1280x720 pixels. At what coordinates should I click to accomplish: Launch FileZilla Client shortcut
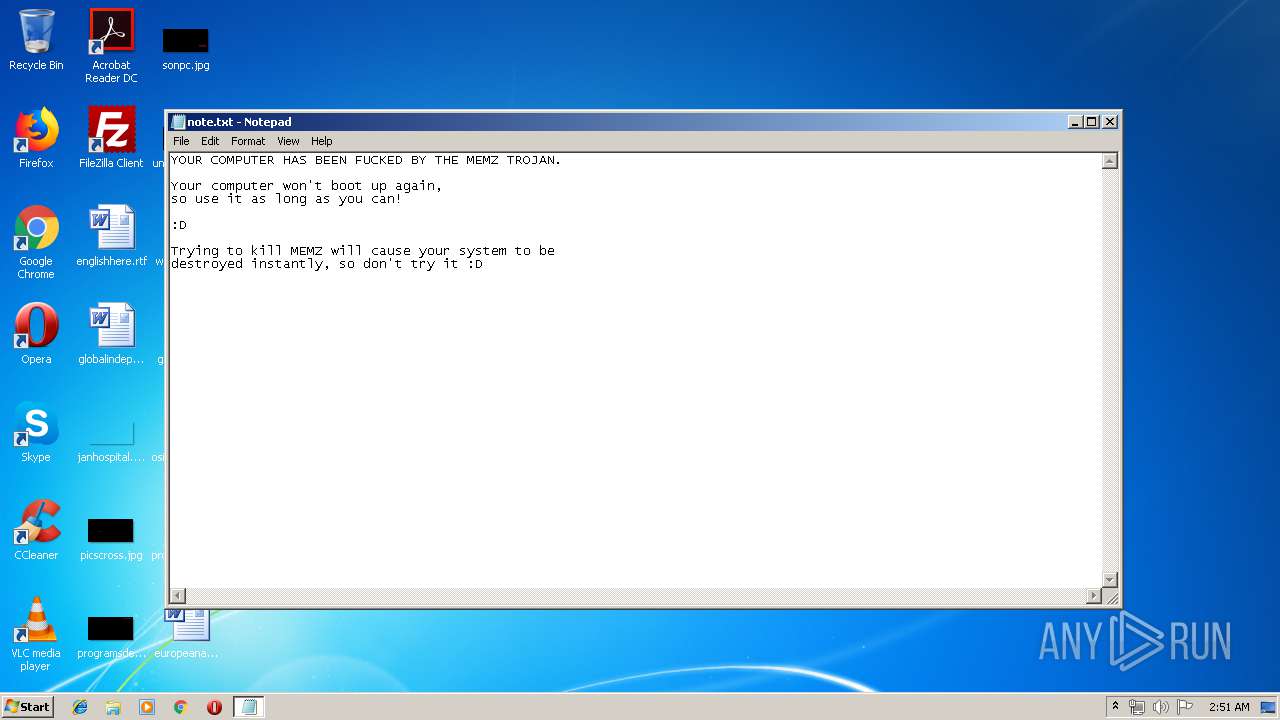[x=111, y=138]
